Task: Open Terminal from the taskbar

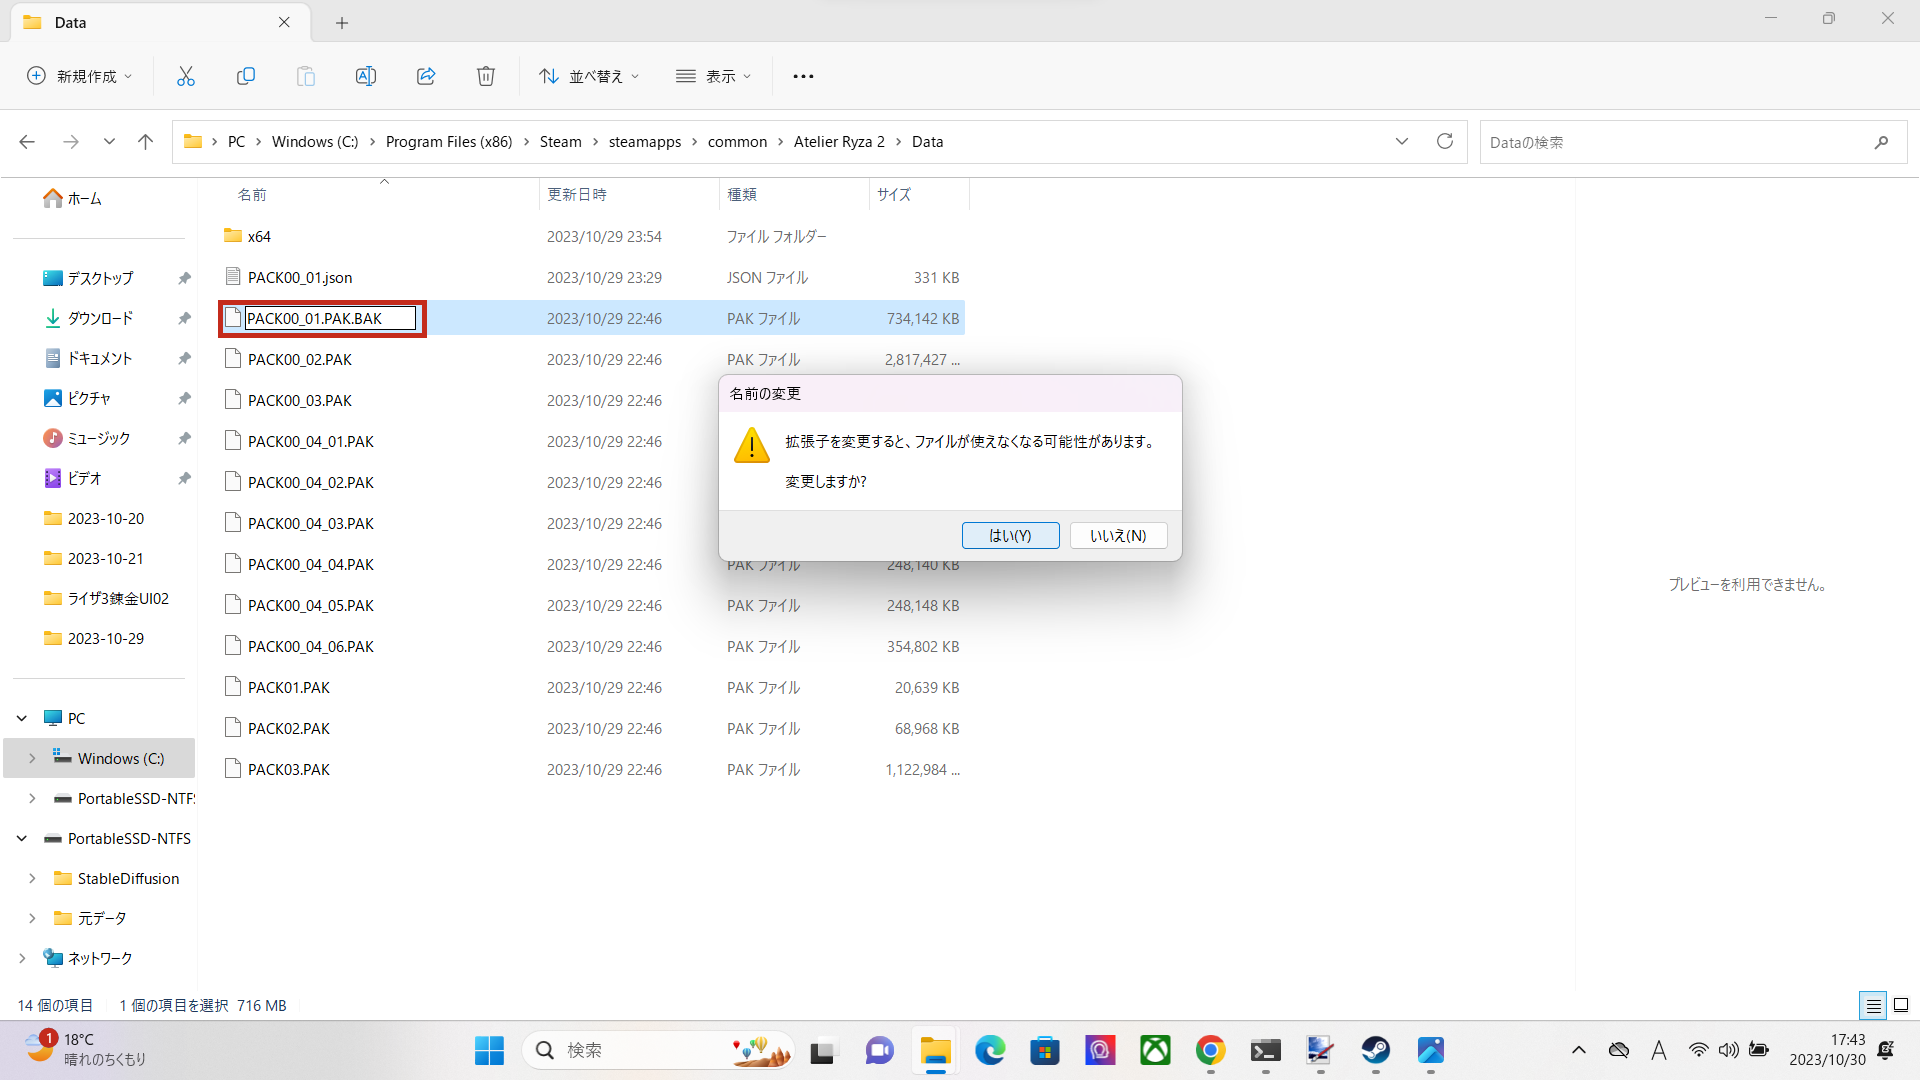Action: [x=1265, y=1050]
